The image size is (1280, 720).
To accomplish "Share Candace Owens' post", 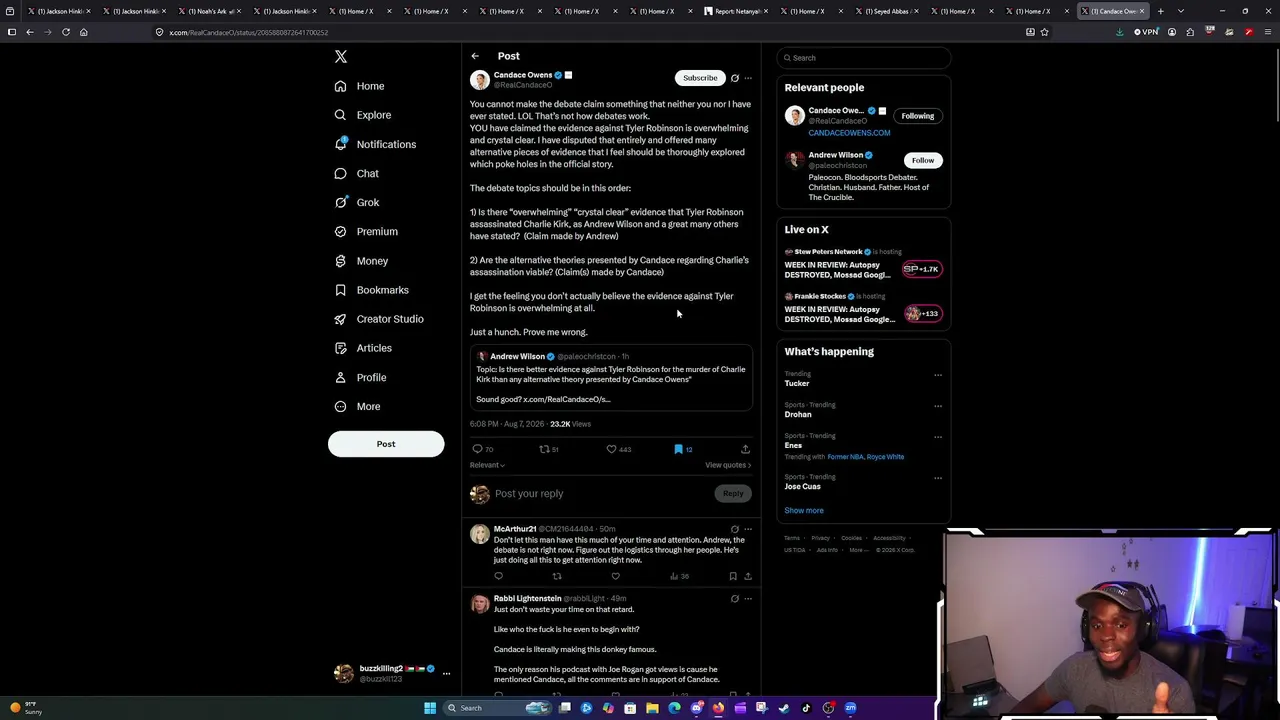I will pyautogui.click(x=745, y=449).
